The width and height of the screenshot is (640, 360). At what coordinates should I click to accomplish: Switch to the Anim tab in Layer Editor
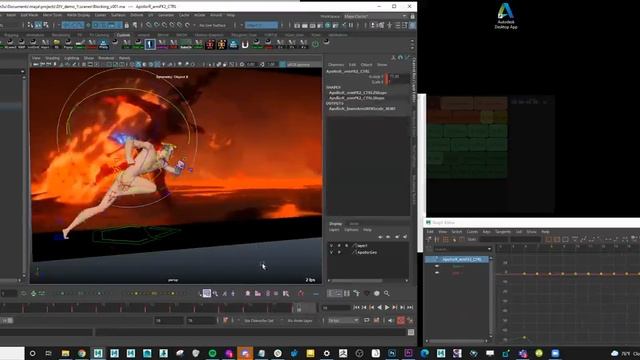click(354, 224)
